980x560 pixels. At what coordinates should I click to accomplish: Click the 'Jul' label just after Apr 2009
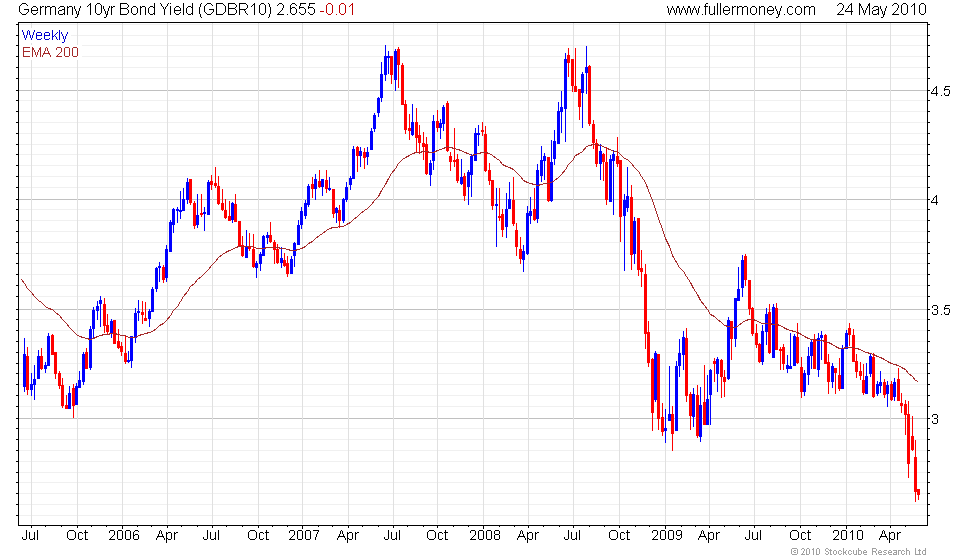[753, 535]
